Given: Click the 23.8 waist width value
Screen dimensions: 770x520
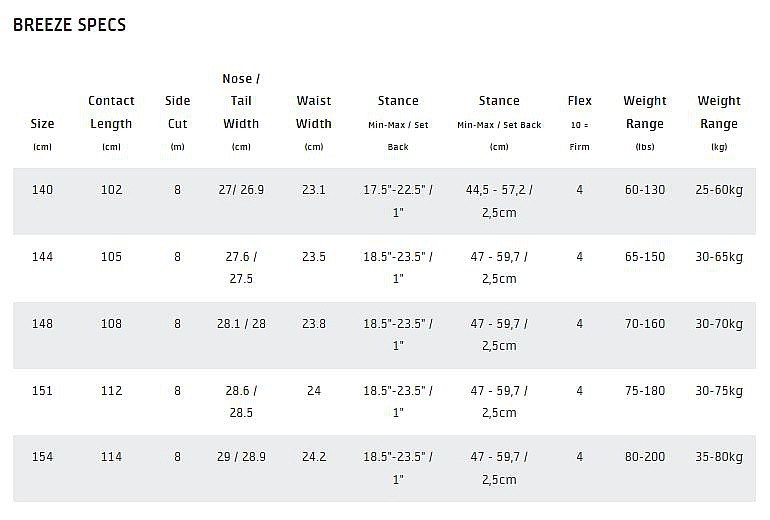Looking at the screenshot, I should tap(314, 324).
